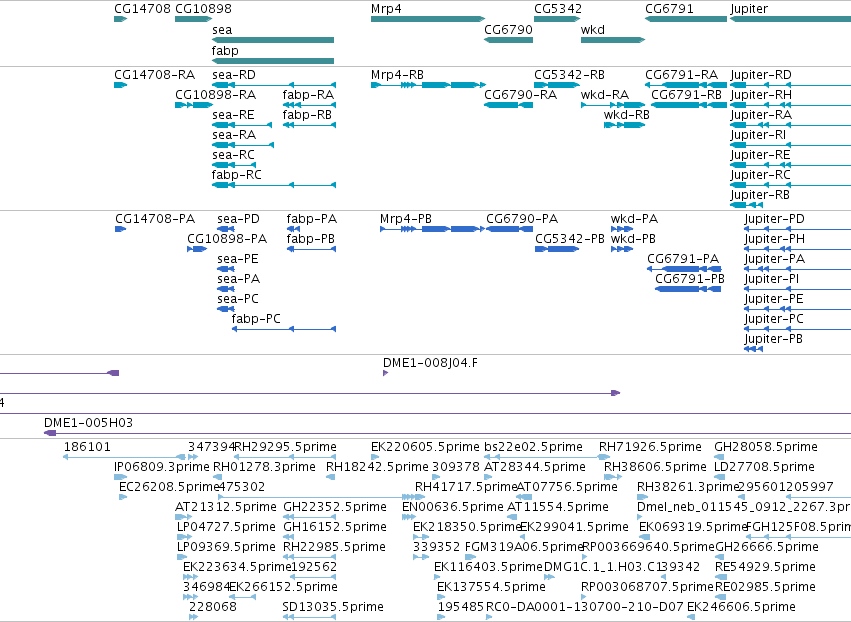Click transcript fabp-RC

click(274, 185)
